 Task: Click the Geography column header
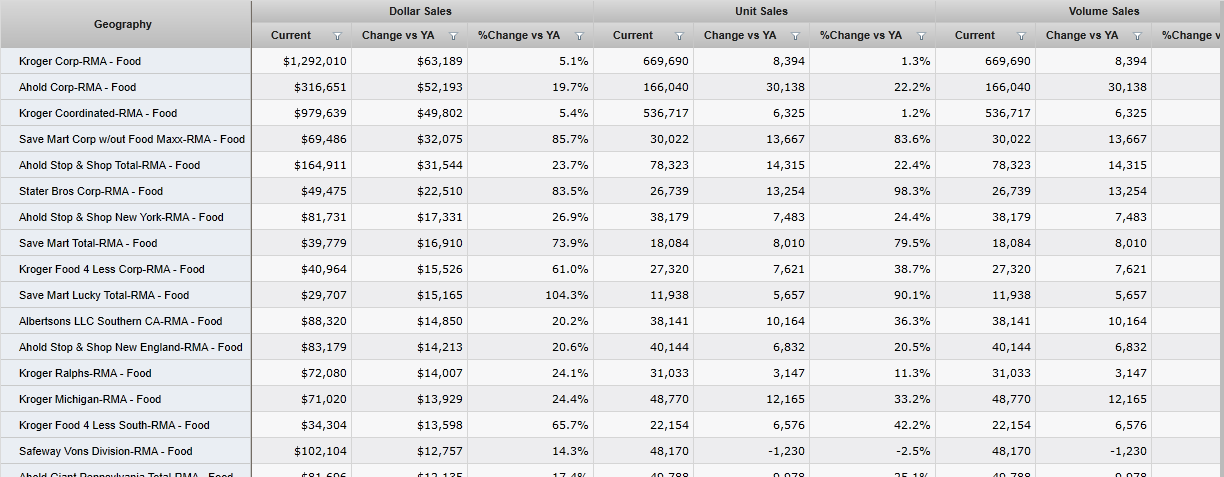124,24
